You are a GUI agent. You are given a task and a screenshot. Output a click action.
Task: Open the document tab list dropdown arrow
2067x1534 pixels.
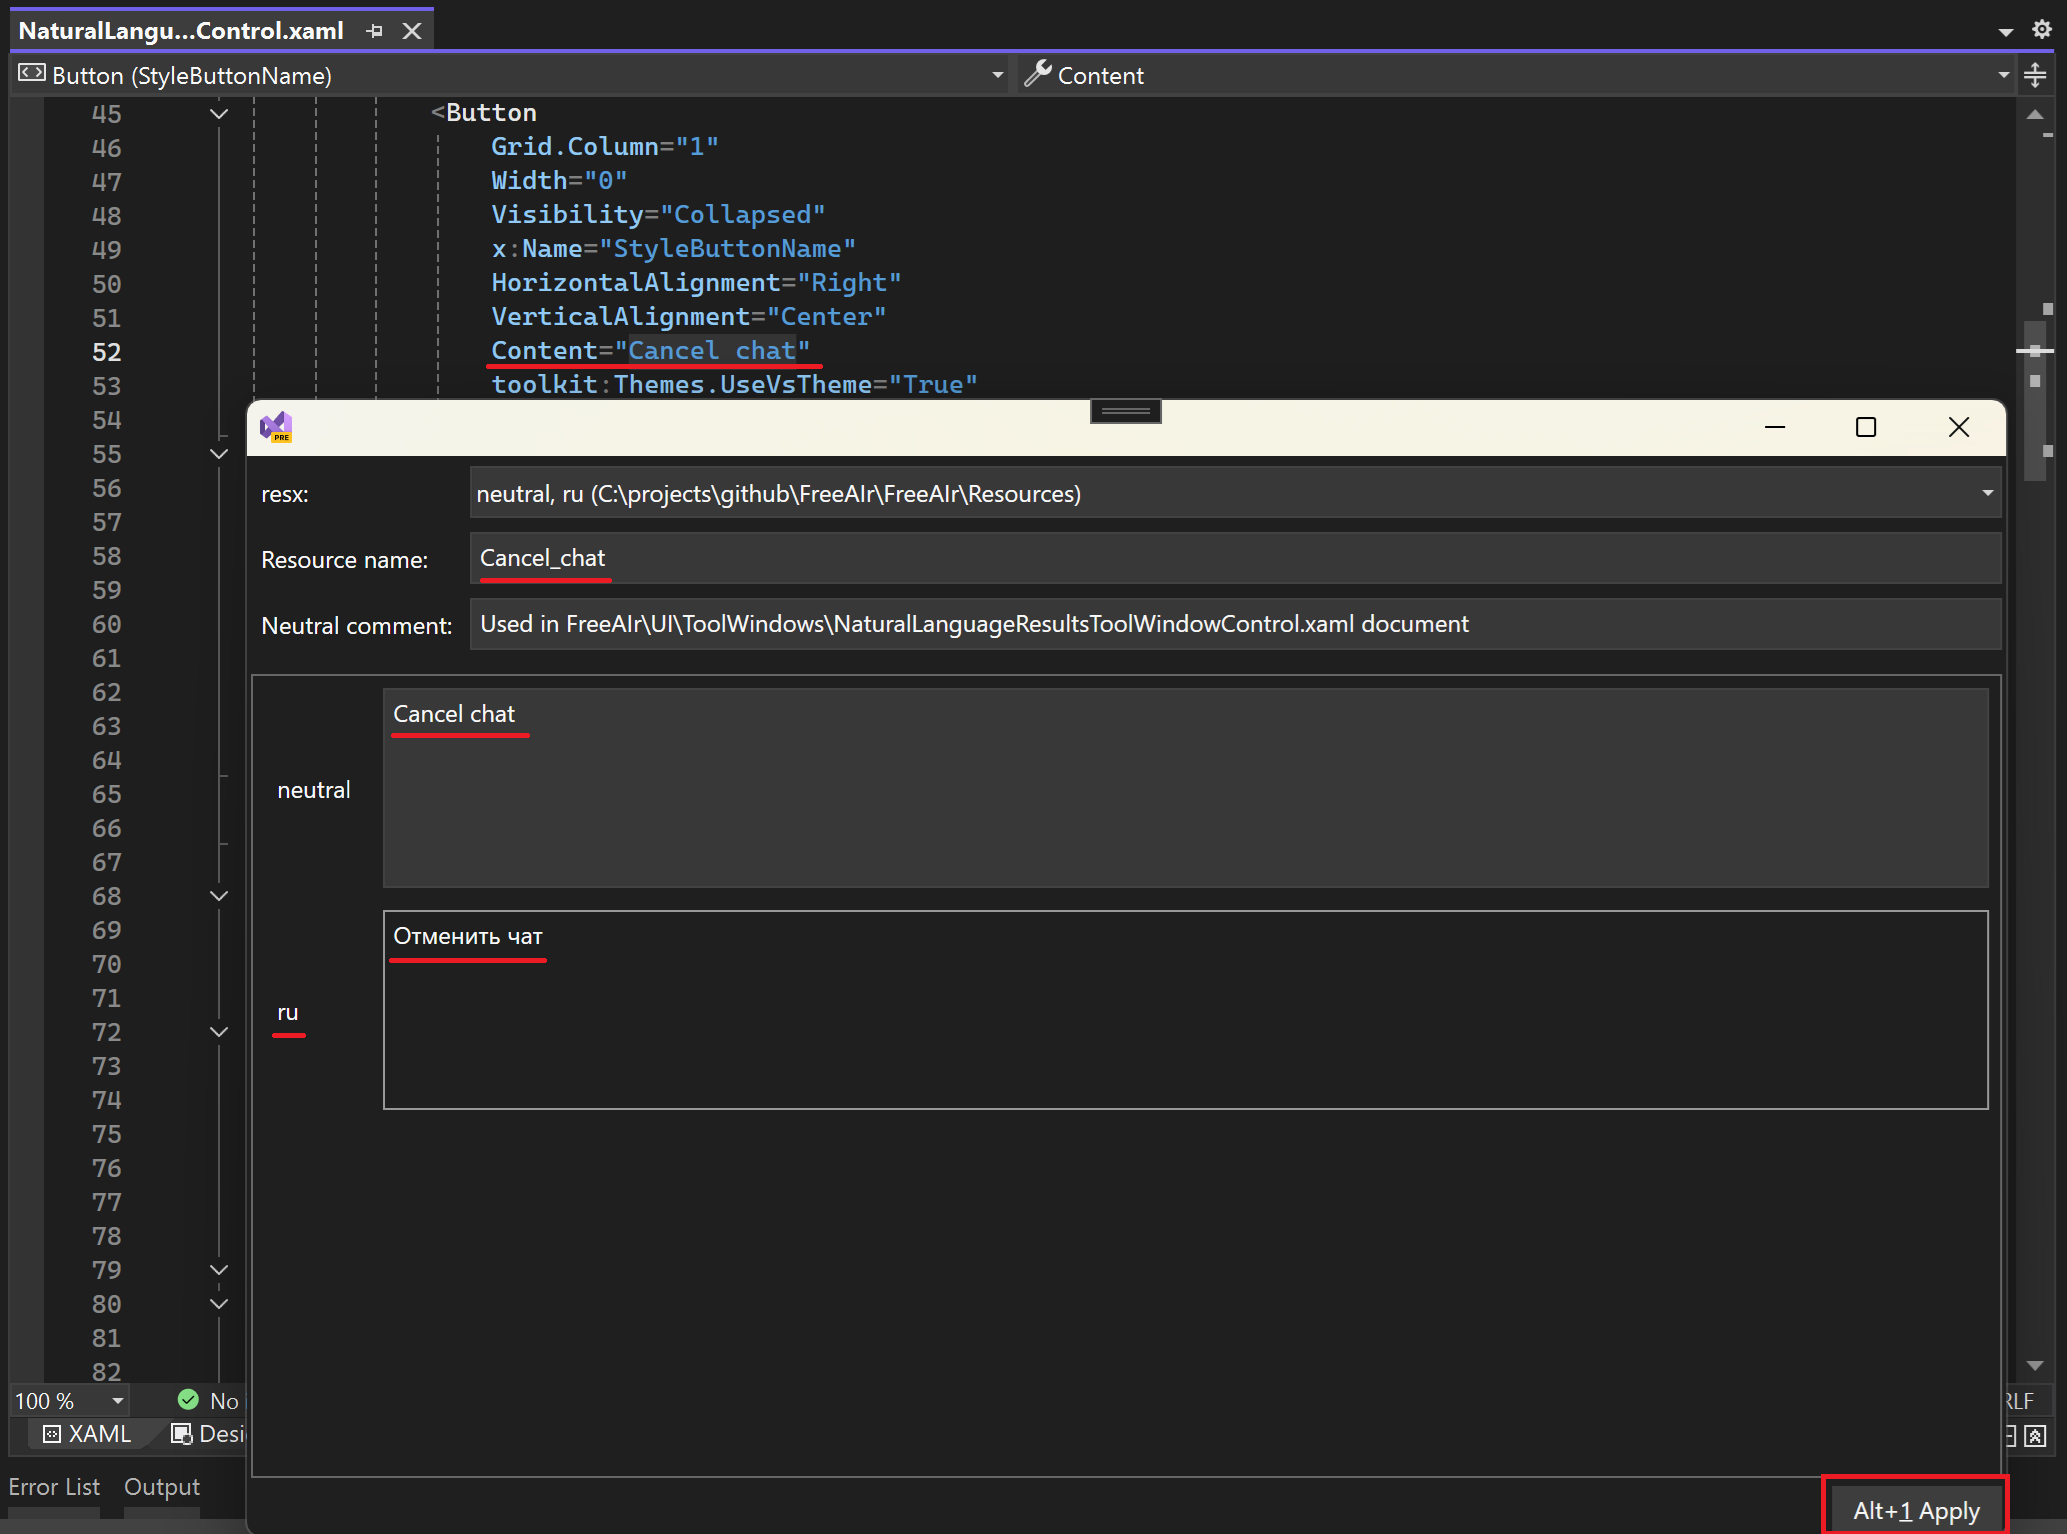tap(2005, 32)
